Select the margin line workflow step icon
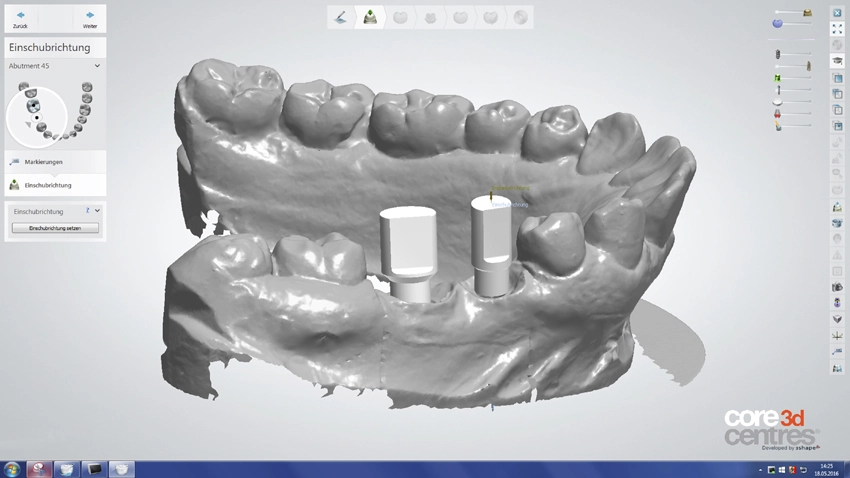Image resolution: width=850 pixels, height=478 pixels. pyautogui.click(x=341, y=17)
